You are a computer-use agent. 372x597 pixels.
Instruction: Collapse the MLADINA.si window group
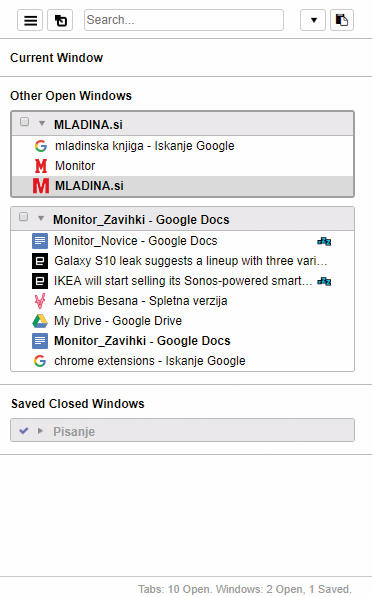(42, 123)
